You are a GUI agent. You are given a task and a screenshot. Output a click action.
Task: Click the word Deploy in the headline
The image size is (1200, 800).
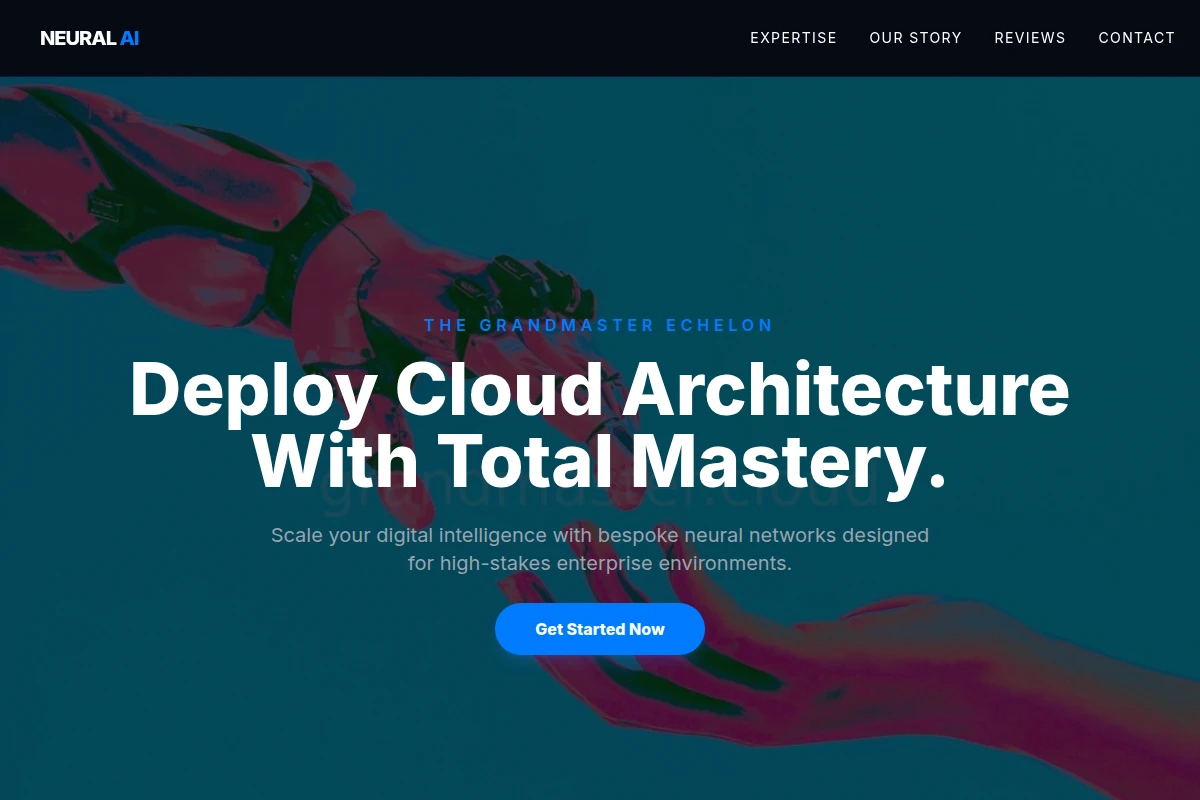(254, 390)
